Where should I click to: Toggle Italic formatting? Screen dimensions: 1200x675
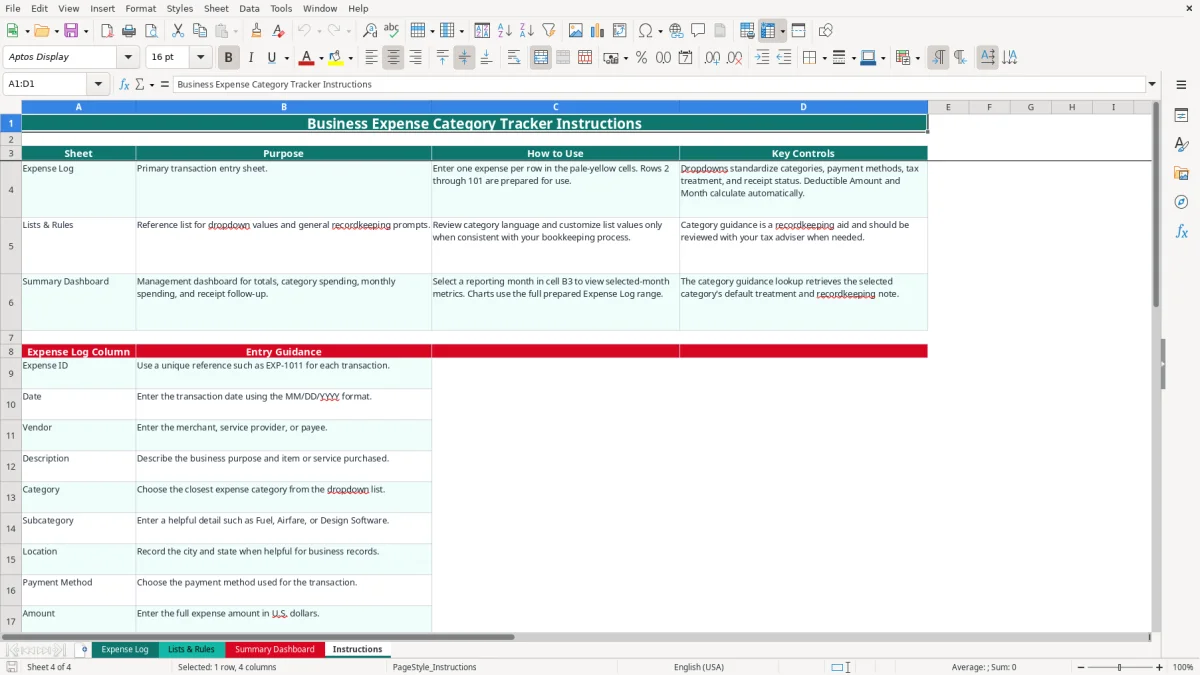(250, 58)
